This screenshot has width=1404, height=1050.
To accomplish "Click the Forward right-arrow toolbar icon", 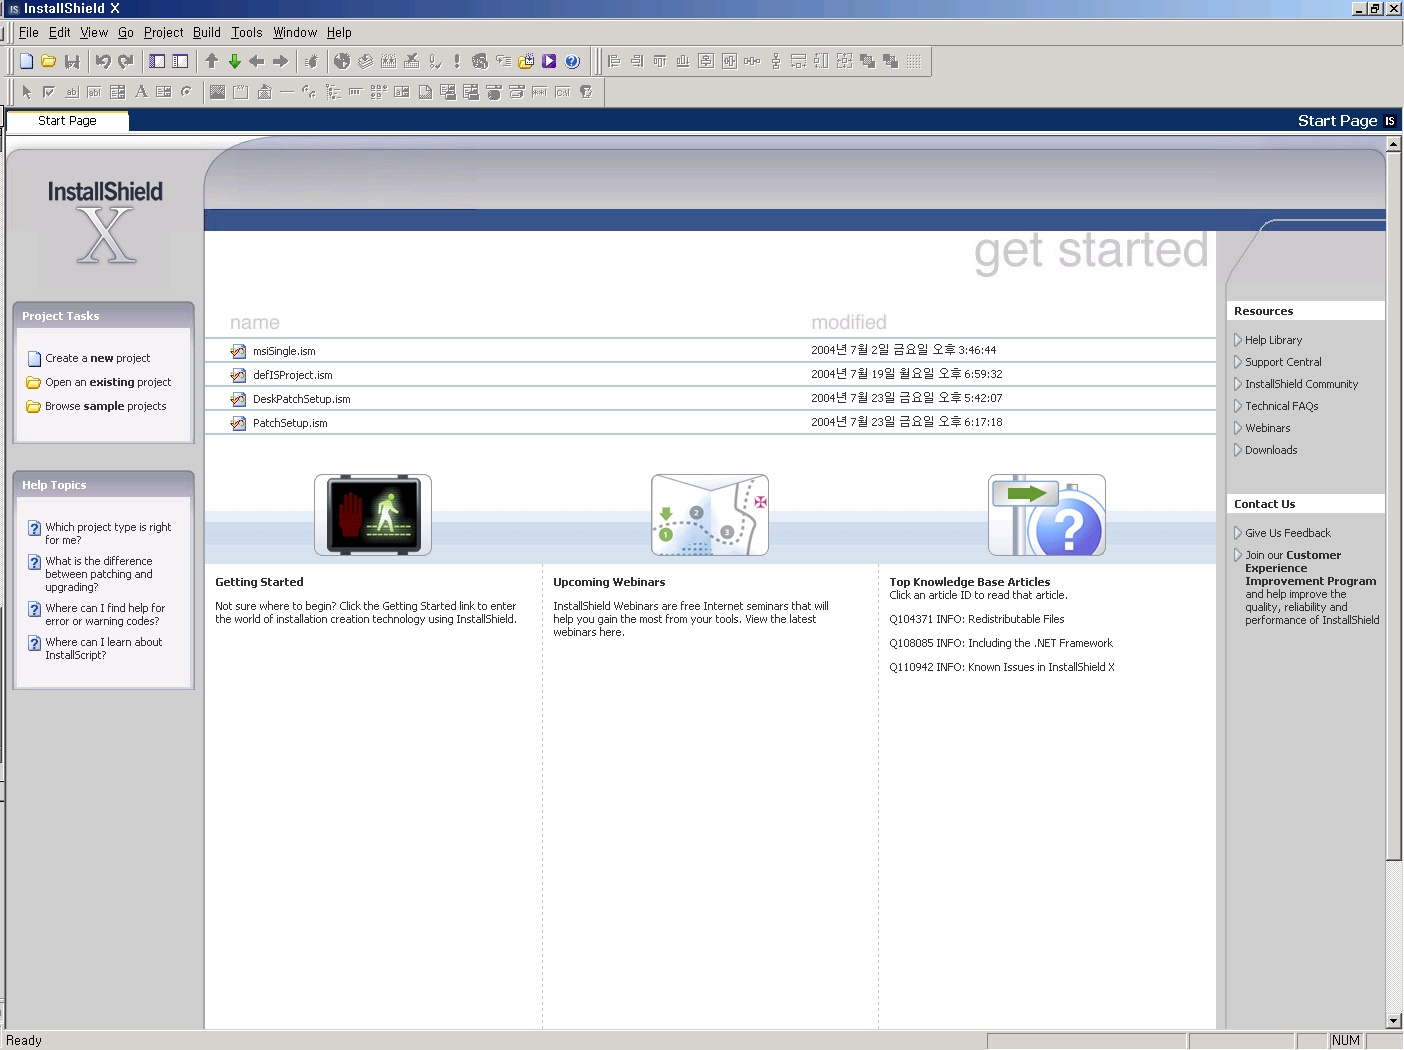I will click(x=280, y=61).
